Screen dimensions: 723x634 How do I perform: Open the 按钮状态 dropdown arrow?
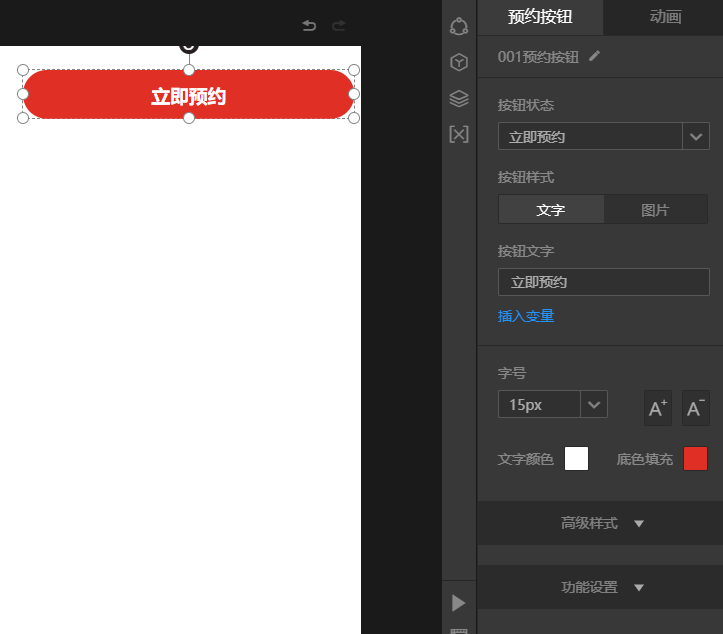[696, 136]
